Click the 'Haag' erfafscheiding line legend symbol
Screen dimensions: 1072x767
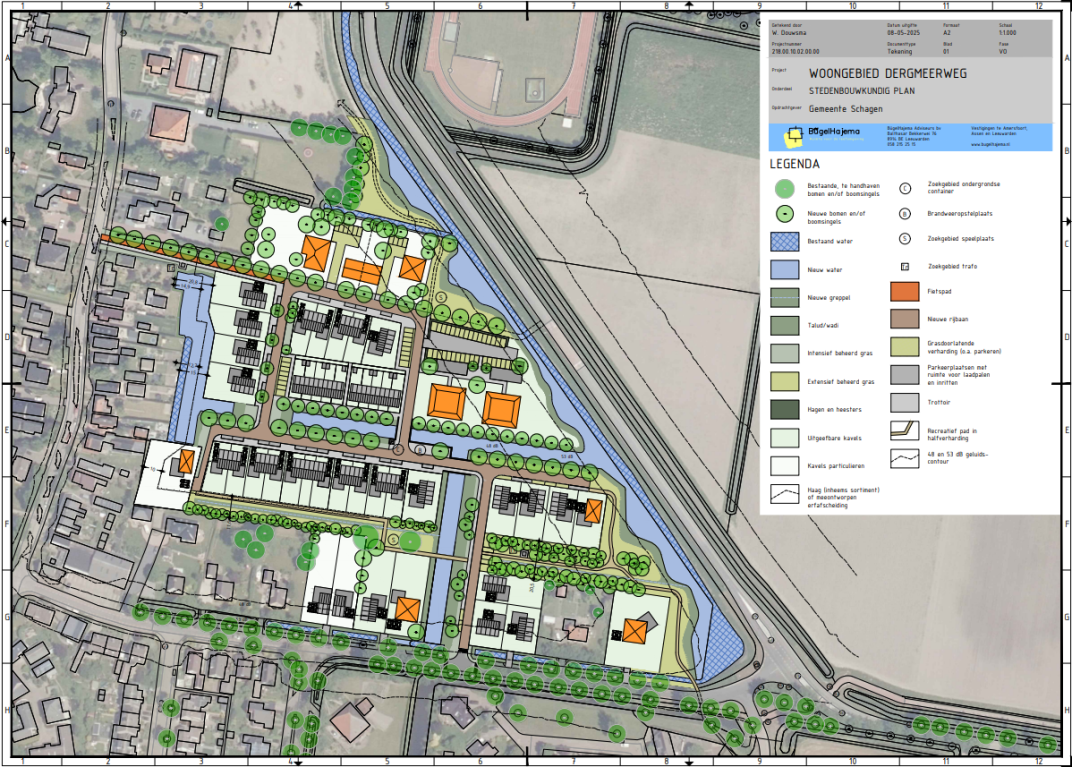pos(785,494)
